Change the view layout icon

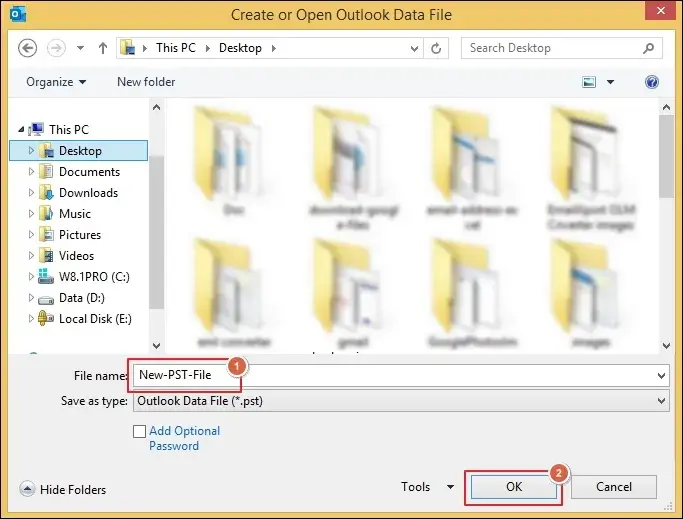(x=589, y=82)
